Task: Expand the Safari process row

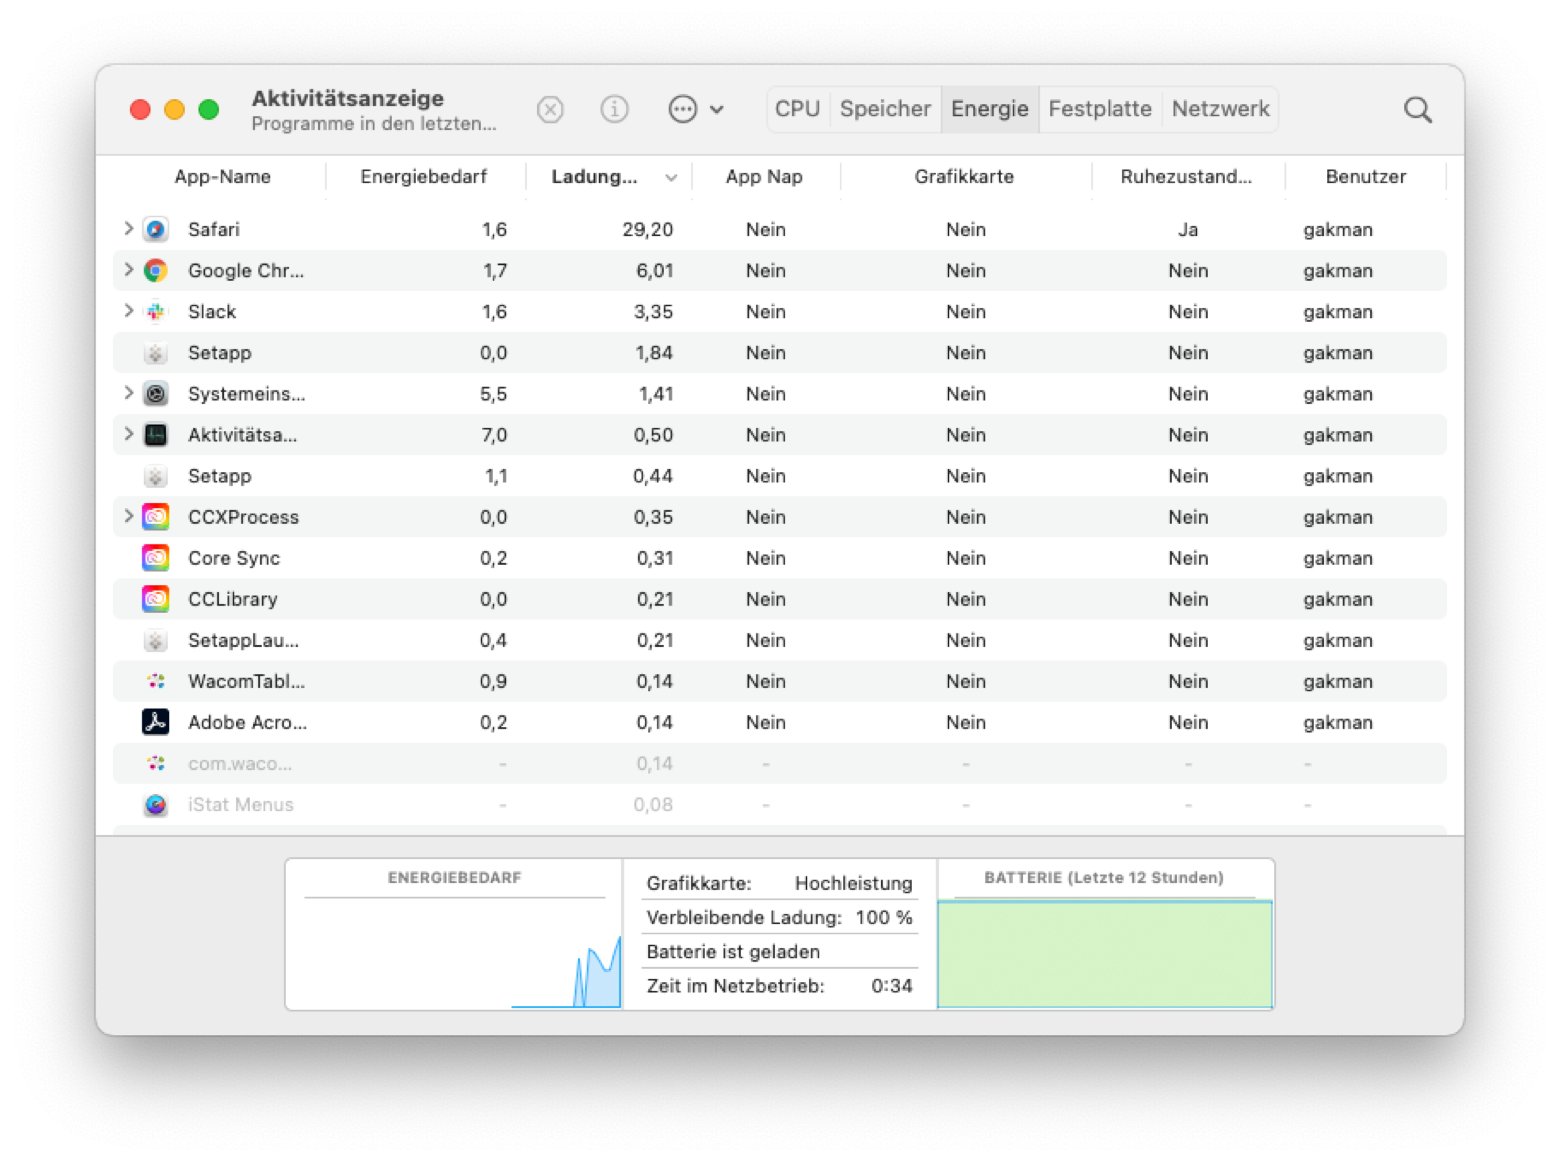Action: tap(128, 229)
